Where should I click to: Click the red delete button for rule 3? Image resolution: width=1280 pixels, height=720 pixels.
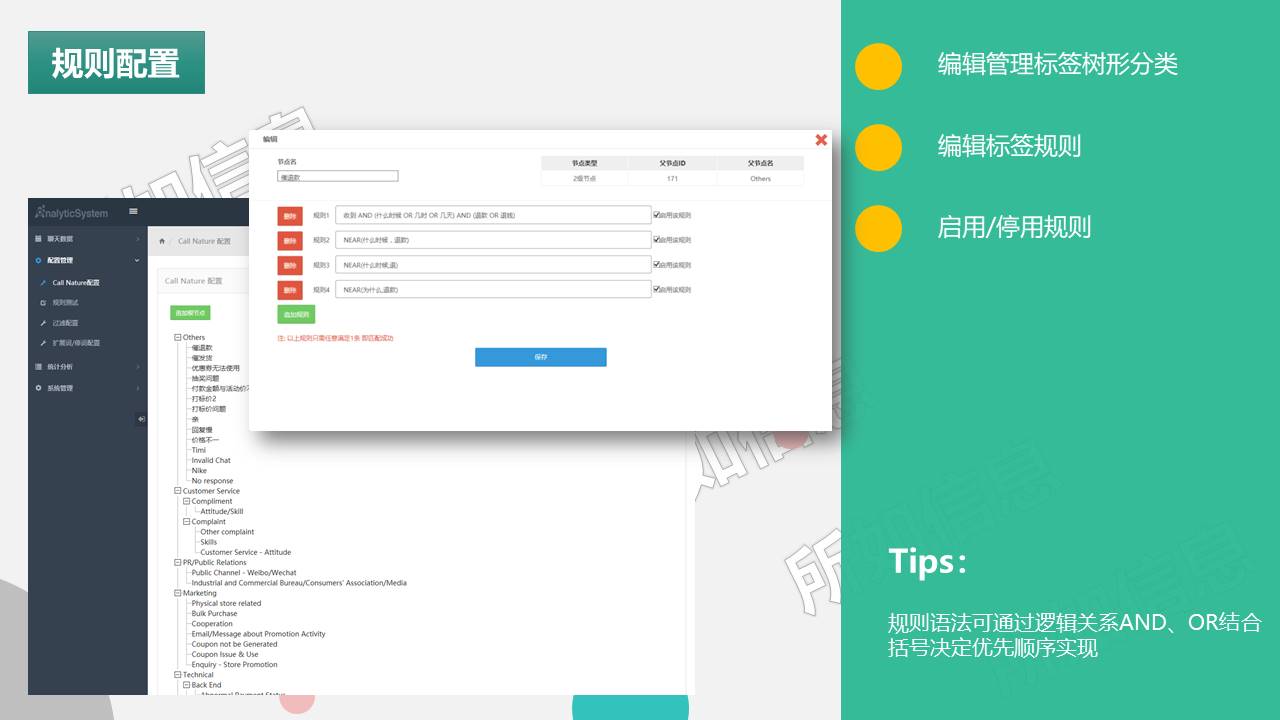pos(289,265)
